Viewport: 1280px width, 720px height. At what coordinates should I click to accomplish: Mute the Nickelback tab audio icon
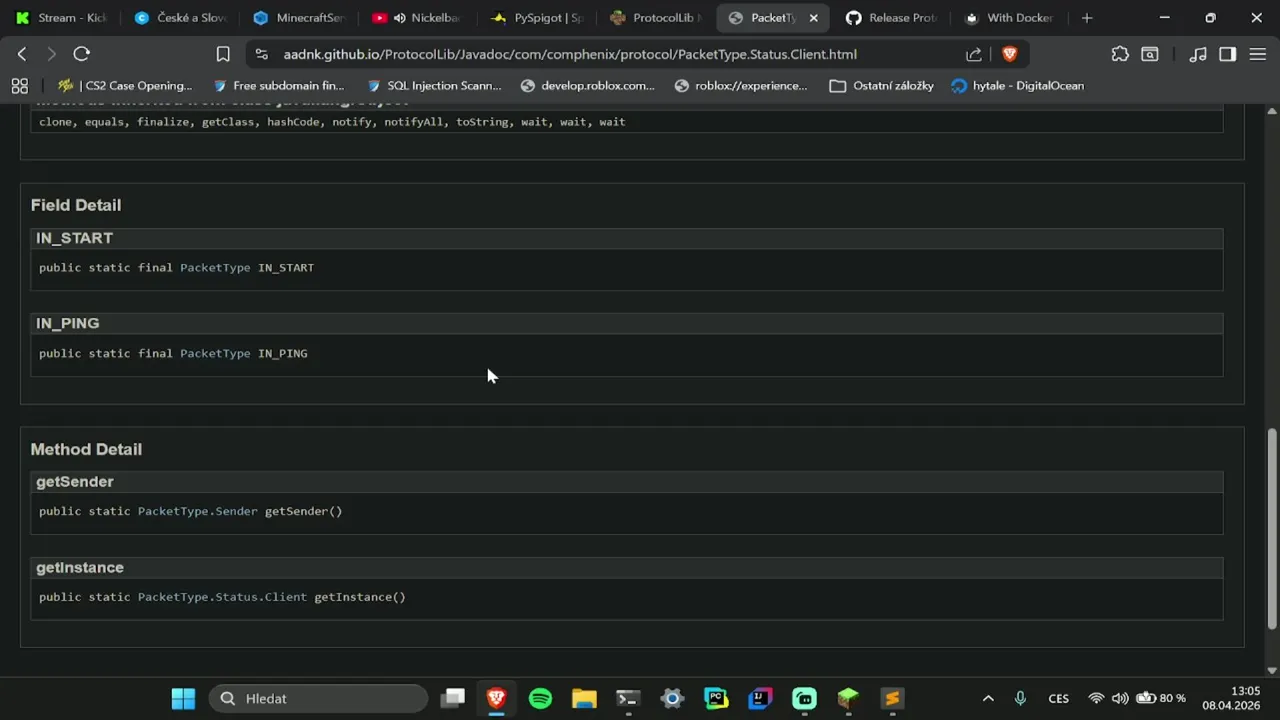click(x=400, y=18)
